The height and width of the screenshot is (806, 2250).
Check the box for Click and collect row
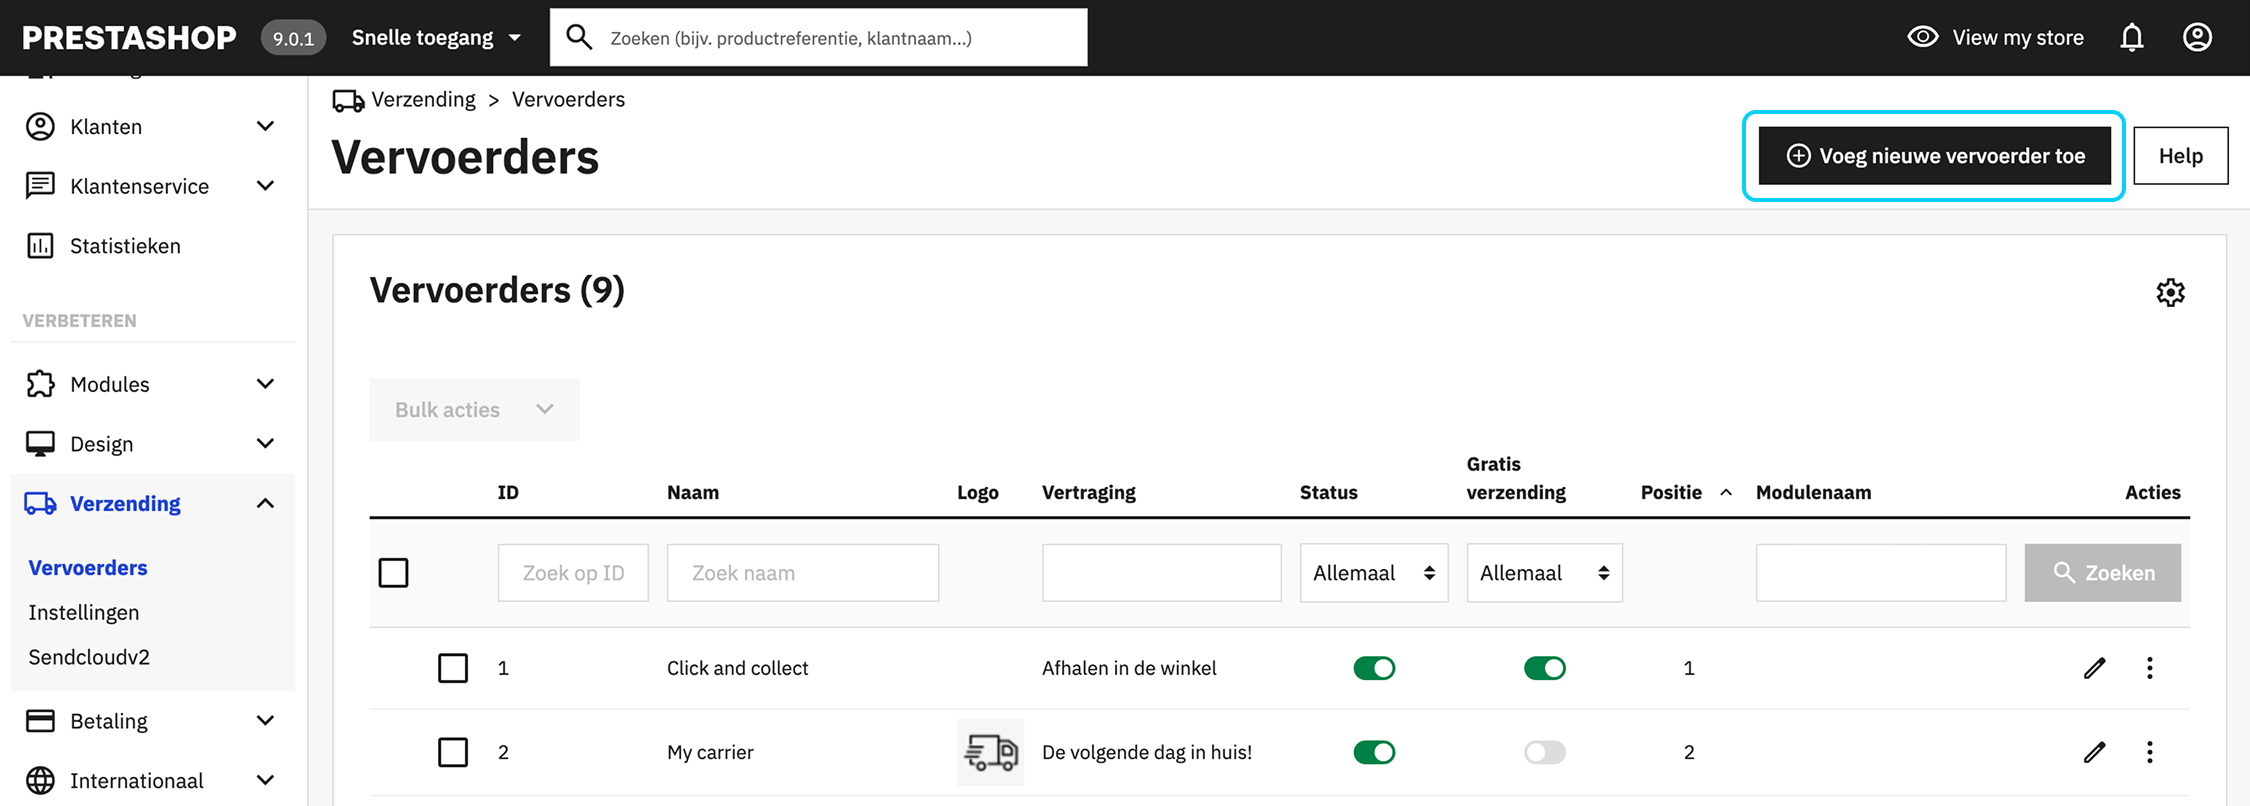(x=453, y=668)
